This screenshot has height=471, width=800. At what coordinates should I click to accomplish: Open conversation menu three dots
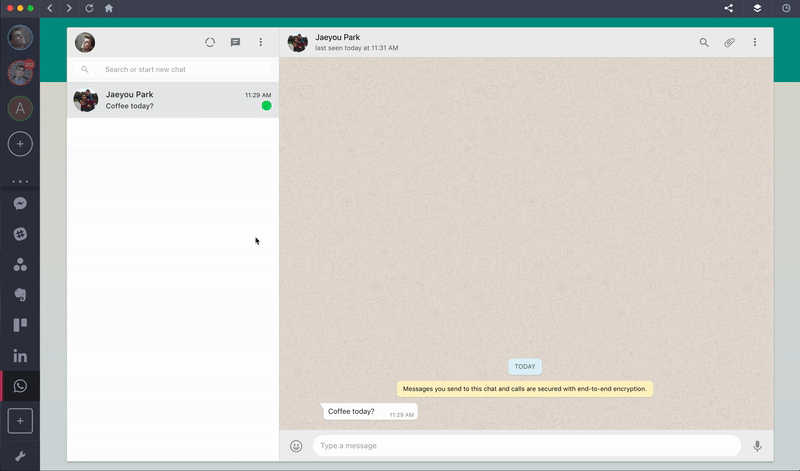pyautogui.click(x=755, y=42)
